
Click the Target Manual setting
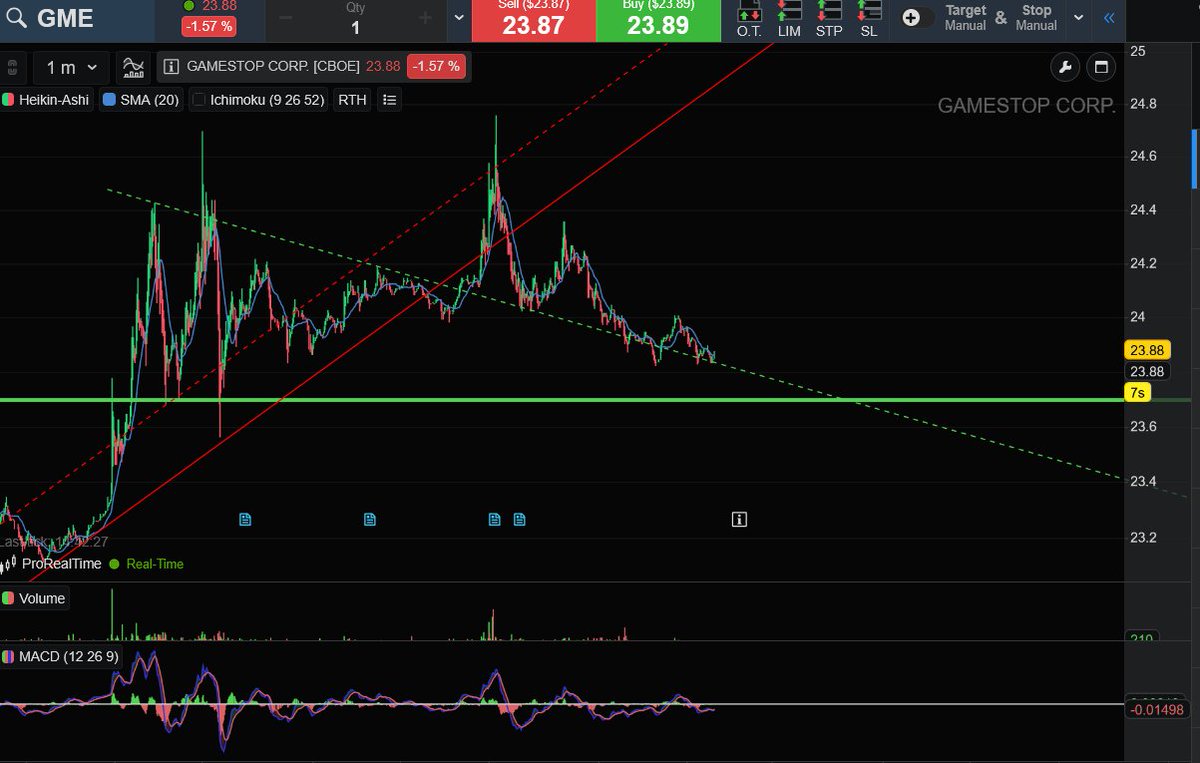(965, 18)
